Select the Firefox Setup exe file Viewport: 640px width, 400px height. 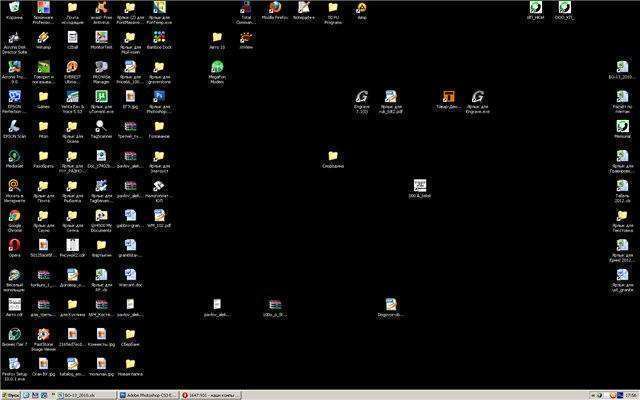[x=14, y=369]
